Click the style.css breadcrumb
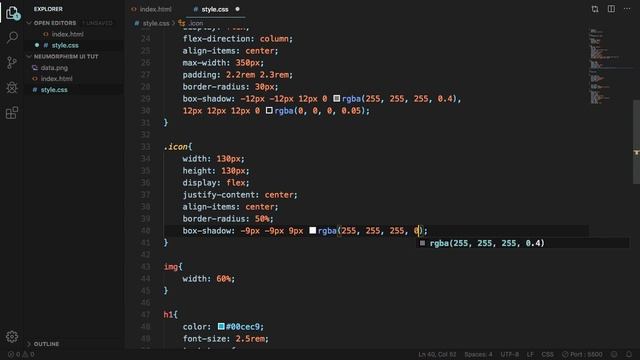Screen dimensions: 640x360 pyautogui.click(x=156, y=23)
